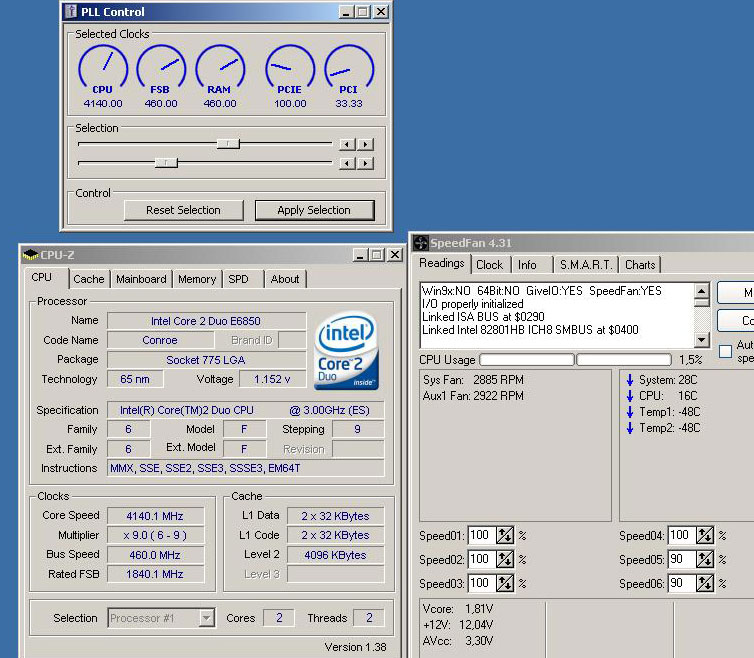
Task: Click the CPU clock gauge dial
Action: pyautogui.click(x=102, y=66)
